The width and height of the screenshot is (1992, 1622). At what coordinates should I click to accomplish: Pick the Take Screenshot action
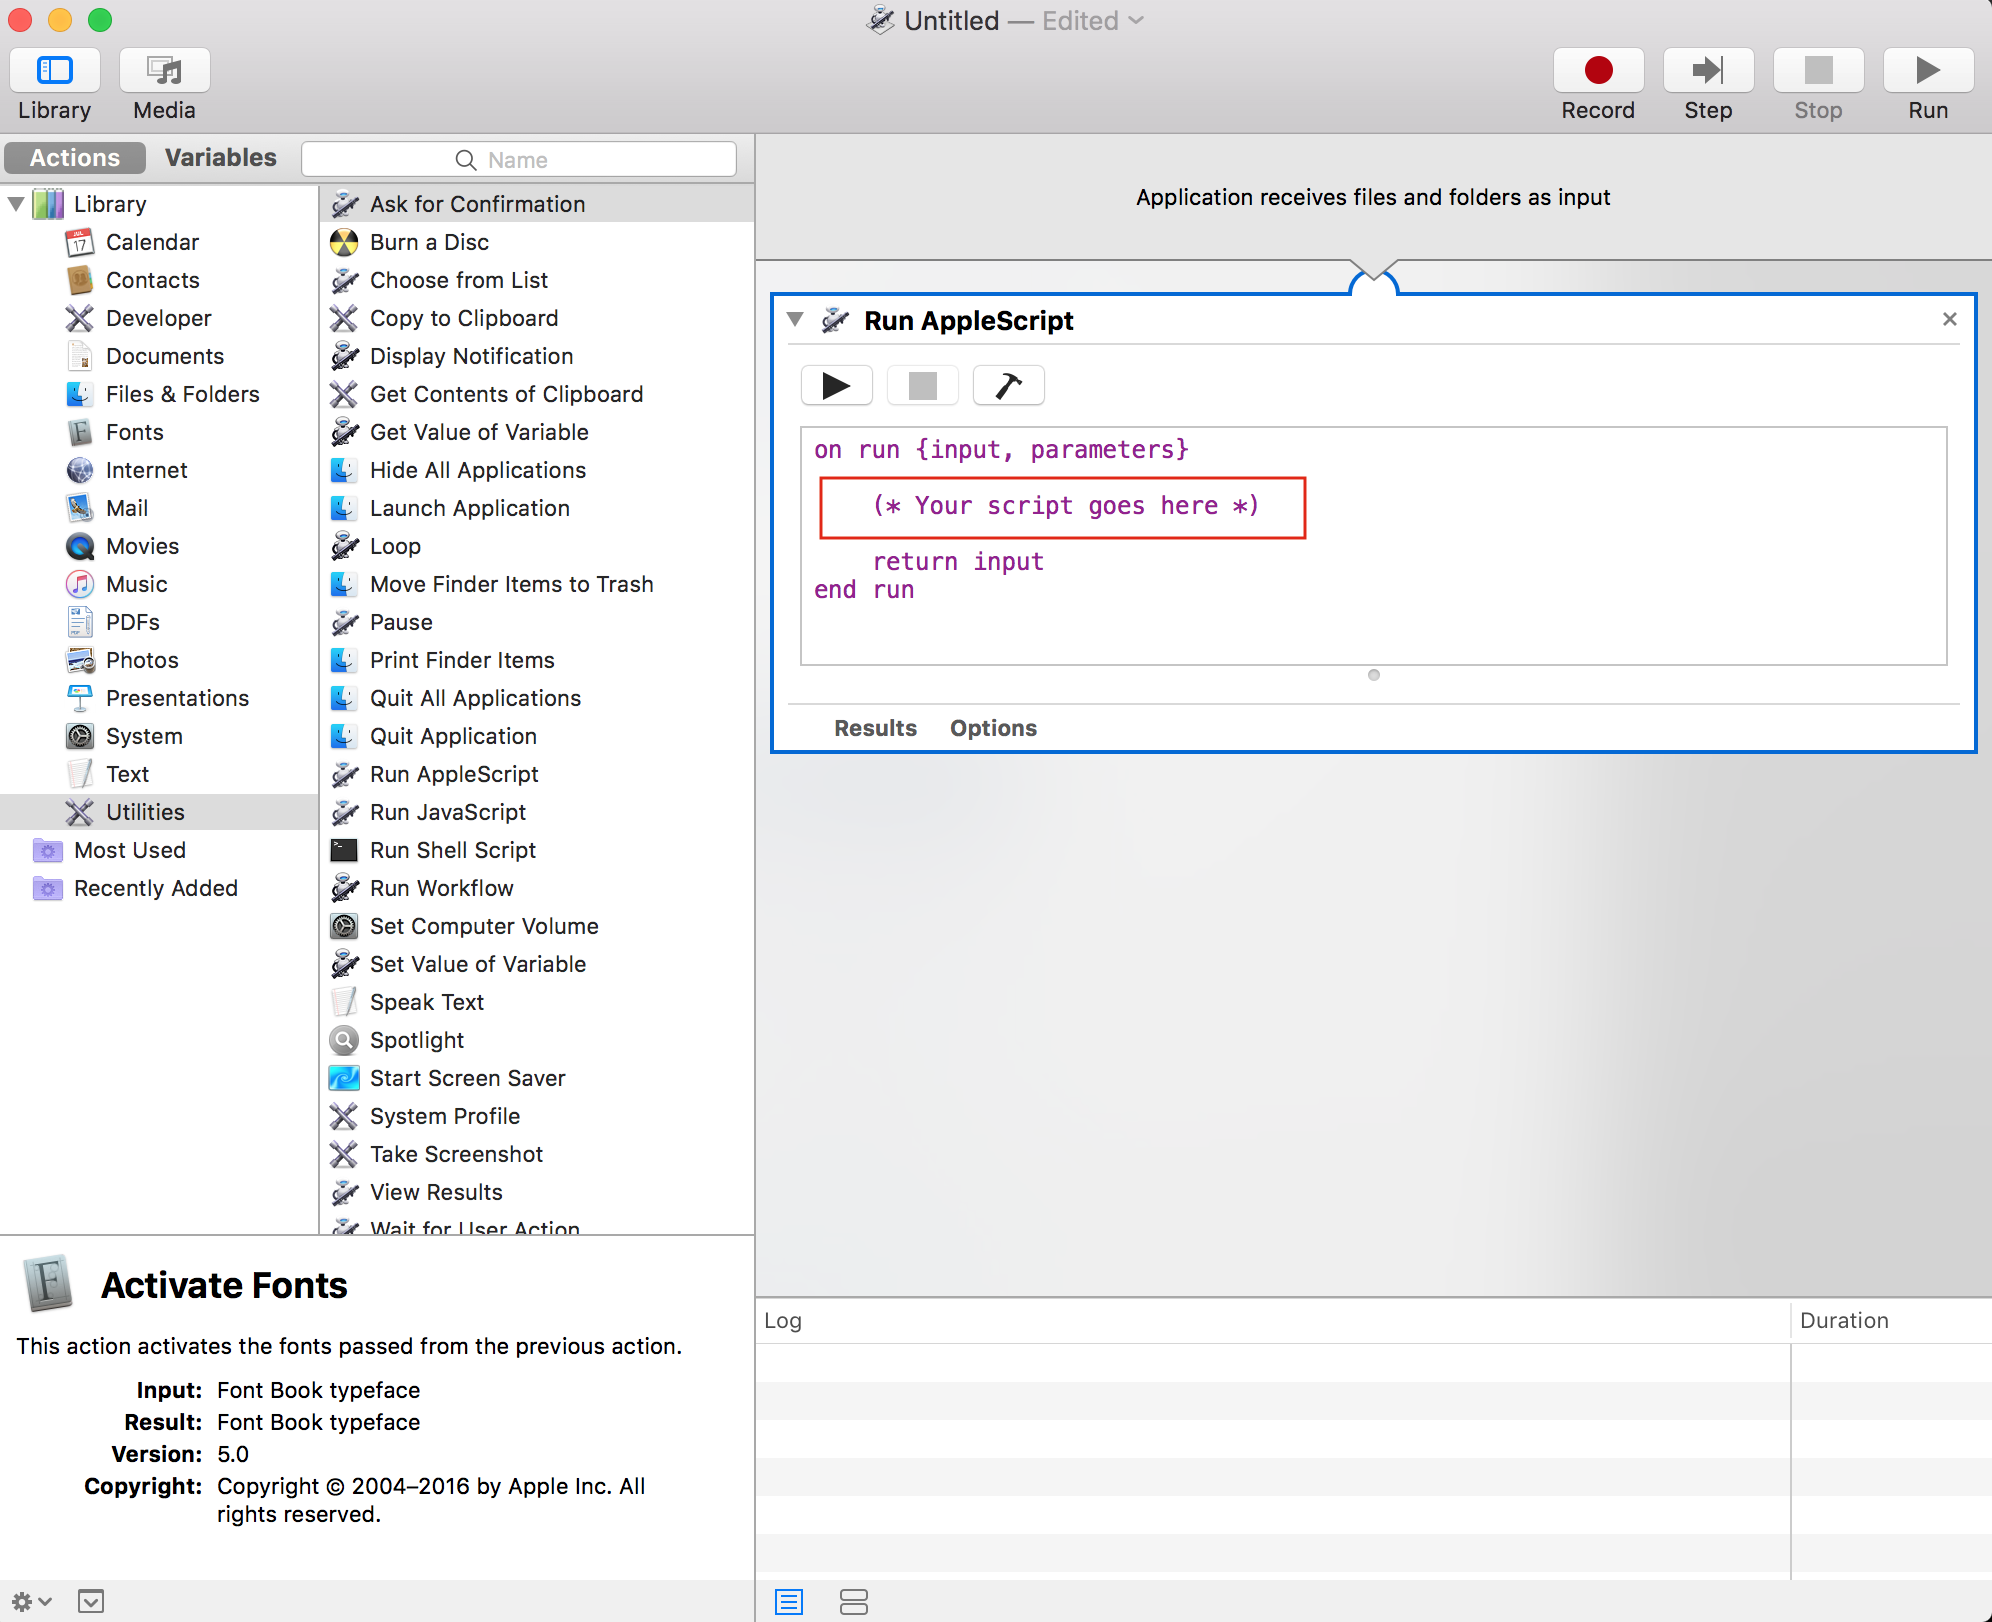tap(537, 1154)
